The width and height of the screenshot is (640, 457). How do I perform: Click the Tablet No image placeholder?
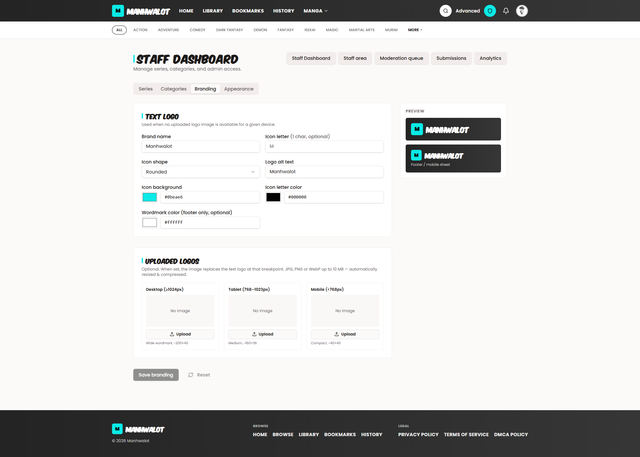click(262, 311)
